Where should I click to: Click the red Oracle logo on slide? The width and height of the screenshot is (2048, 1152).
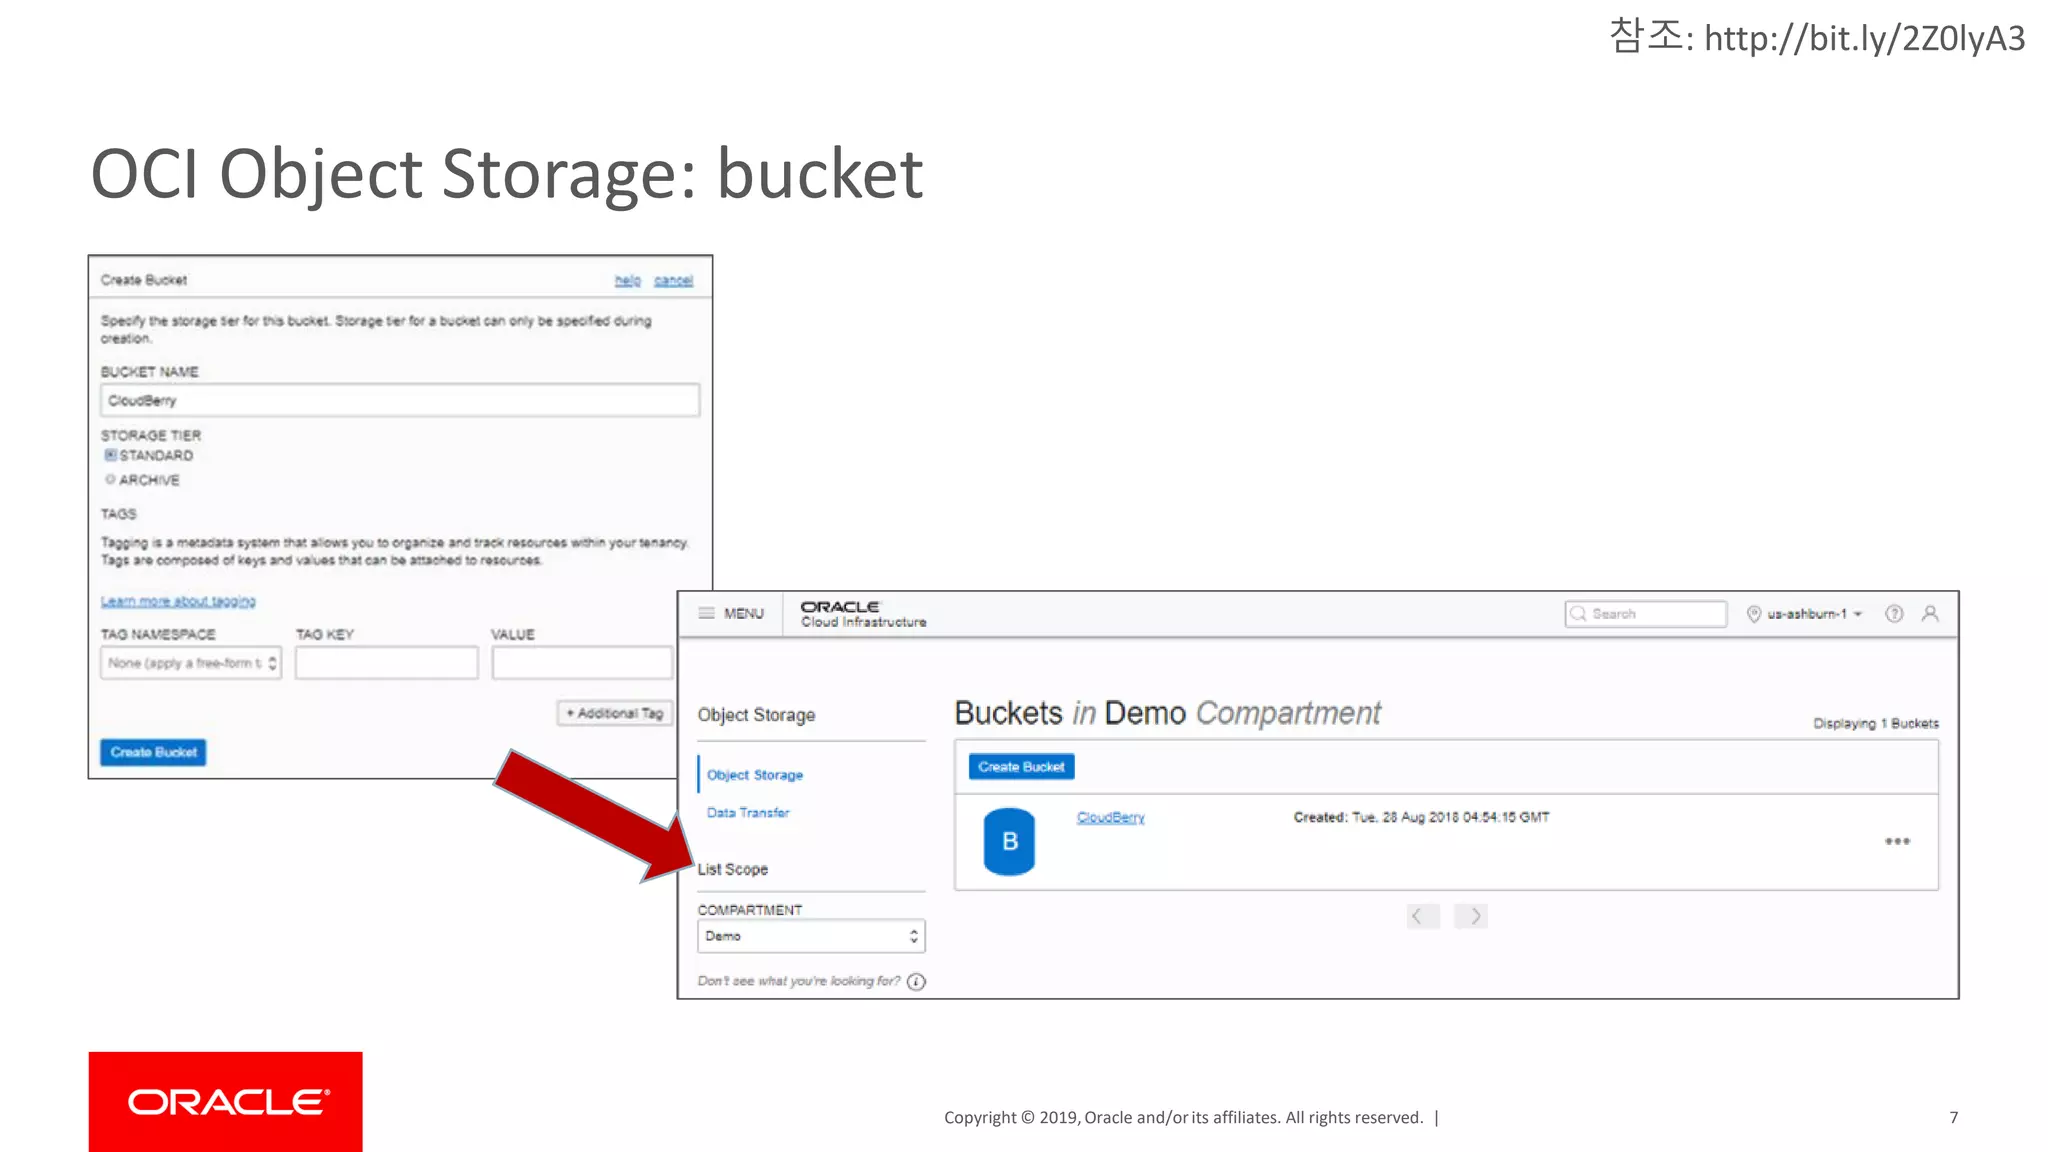[226, 1101]
